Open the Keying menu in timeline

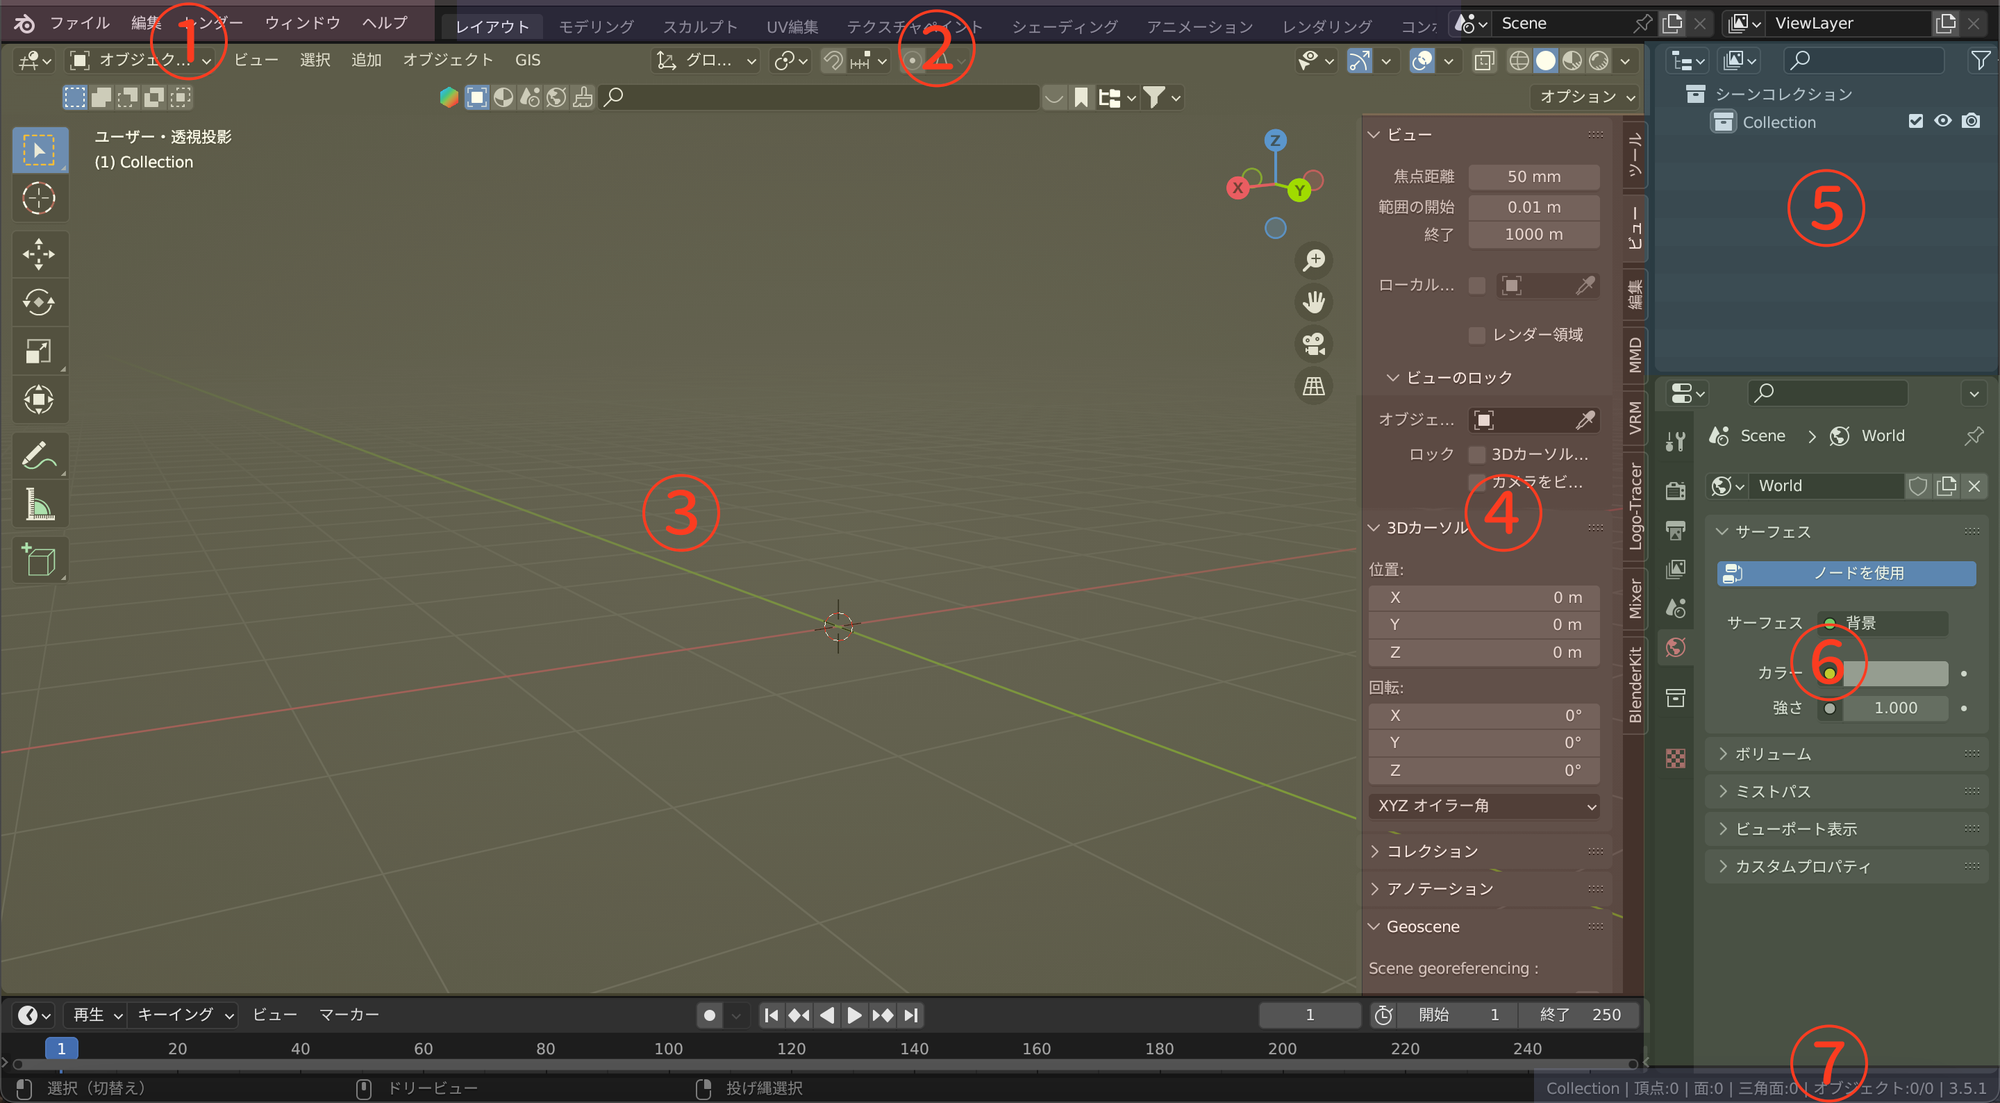click(186, 1015)
